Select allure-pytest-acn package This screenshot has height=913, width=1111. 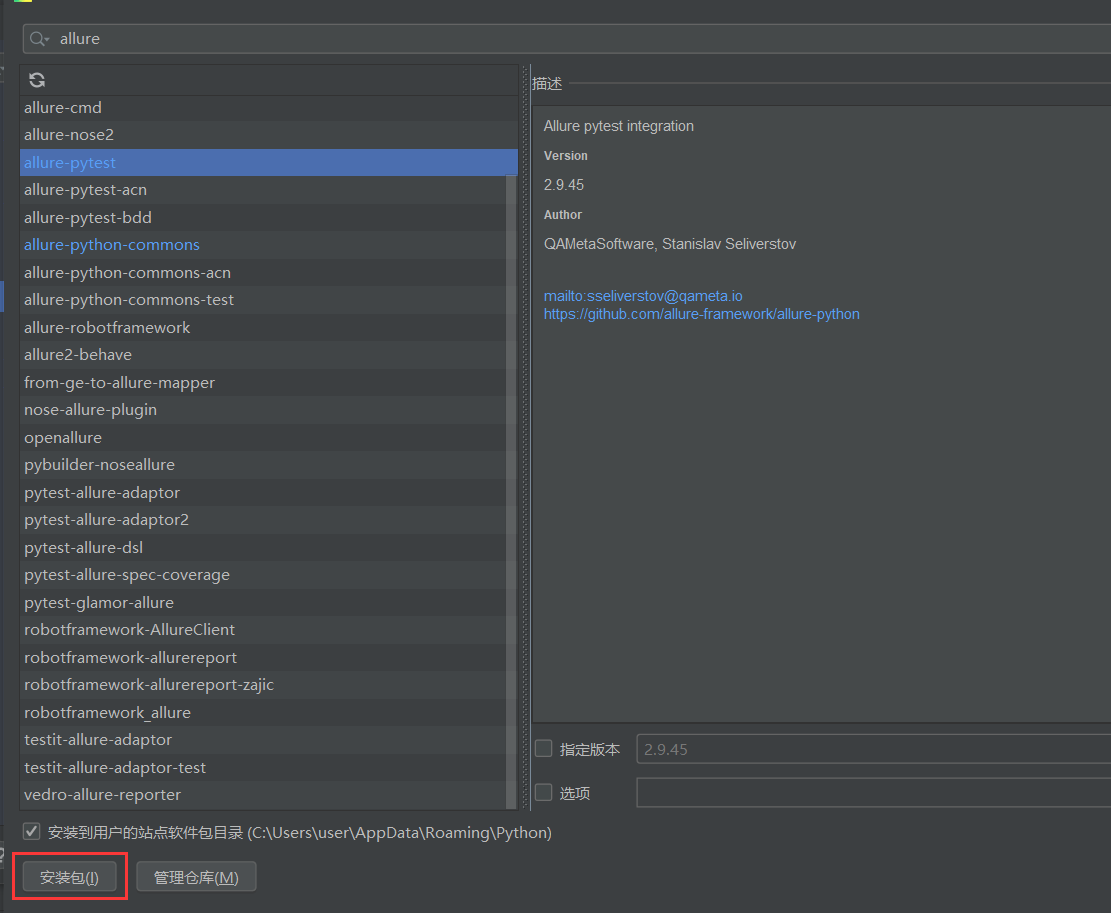[264, 190]
